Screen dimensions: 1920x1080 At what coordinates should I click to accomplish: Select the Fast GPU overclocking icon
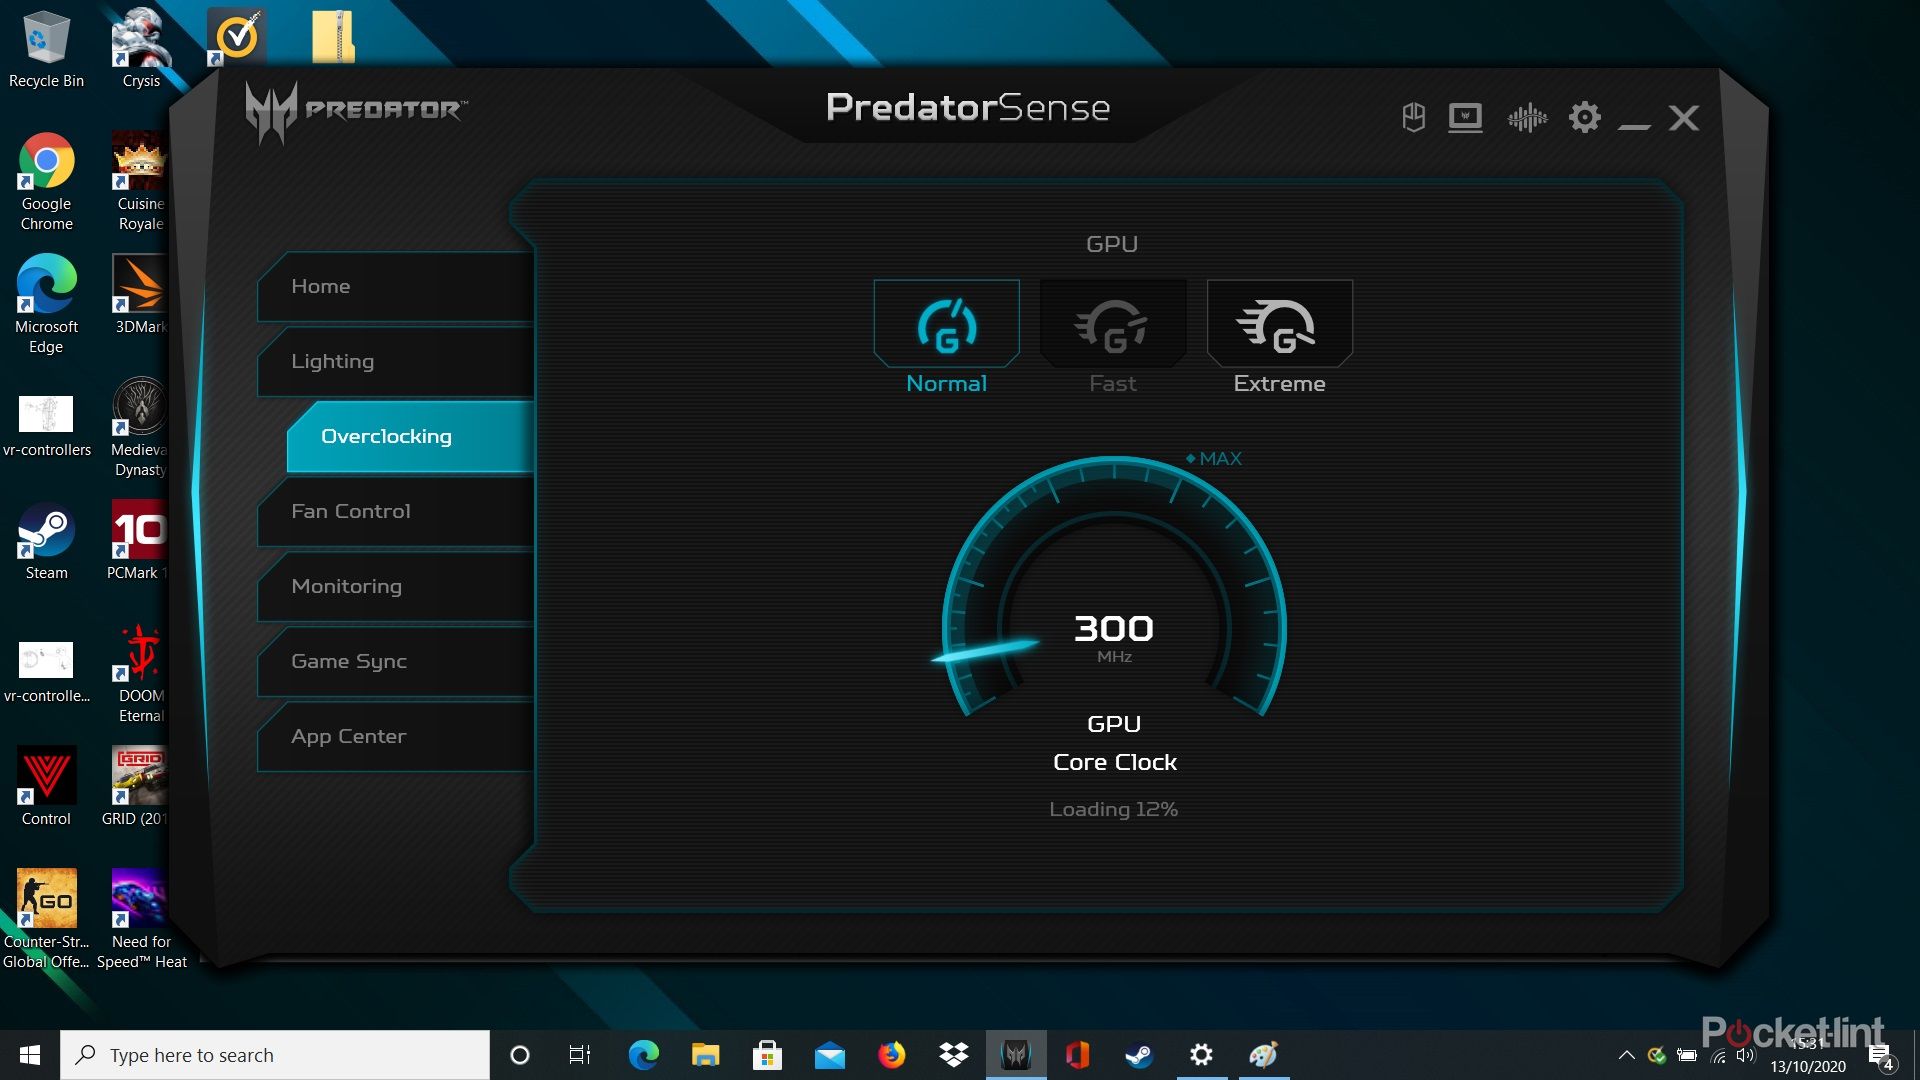pyautogui.click(x=1113, y=323)
